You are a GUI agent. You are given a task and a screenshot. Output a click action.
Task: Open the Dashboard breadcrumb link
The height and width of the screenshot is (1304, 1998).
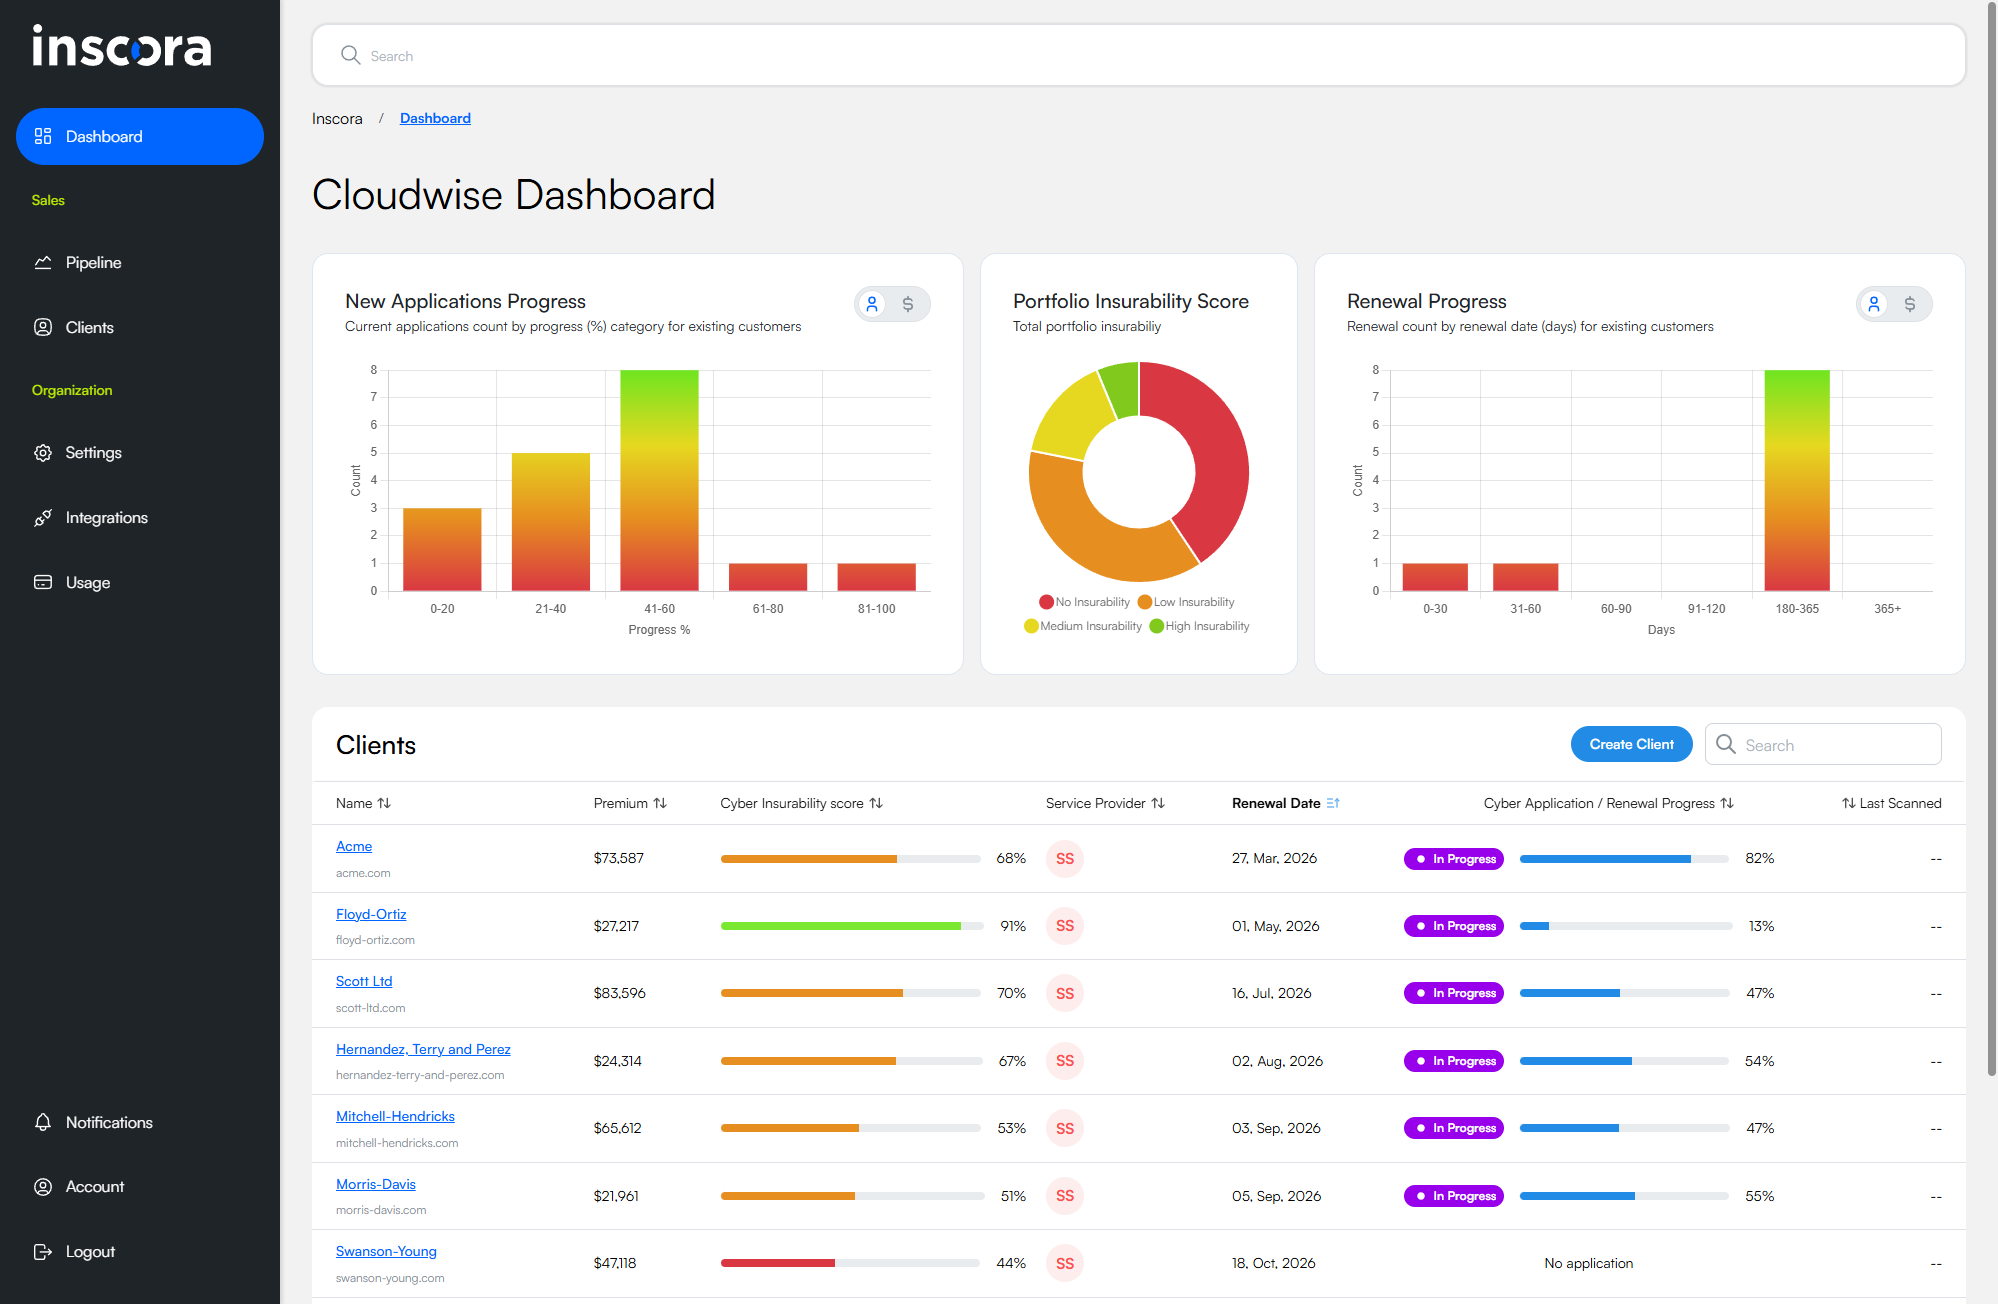click(x=435, y=118)
